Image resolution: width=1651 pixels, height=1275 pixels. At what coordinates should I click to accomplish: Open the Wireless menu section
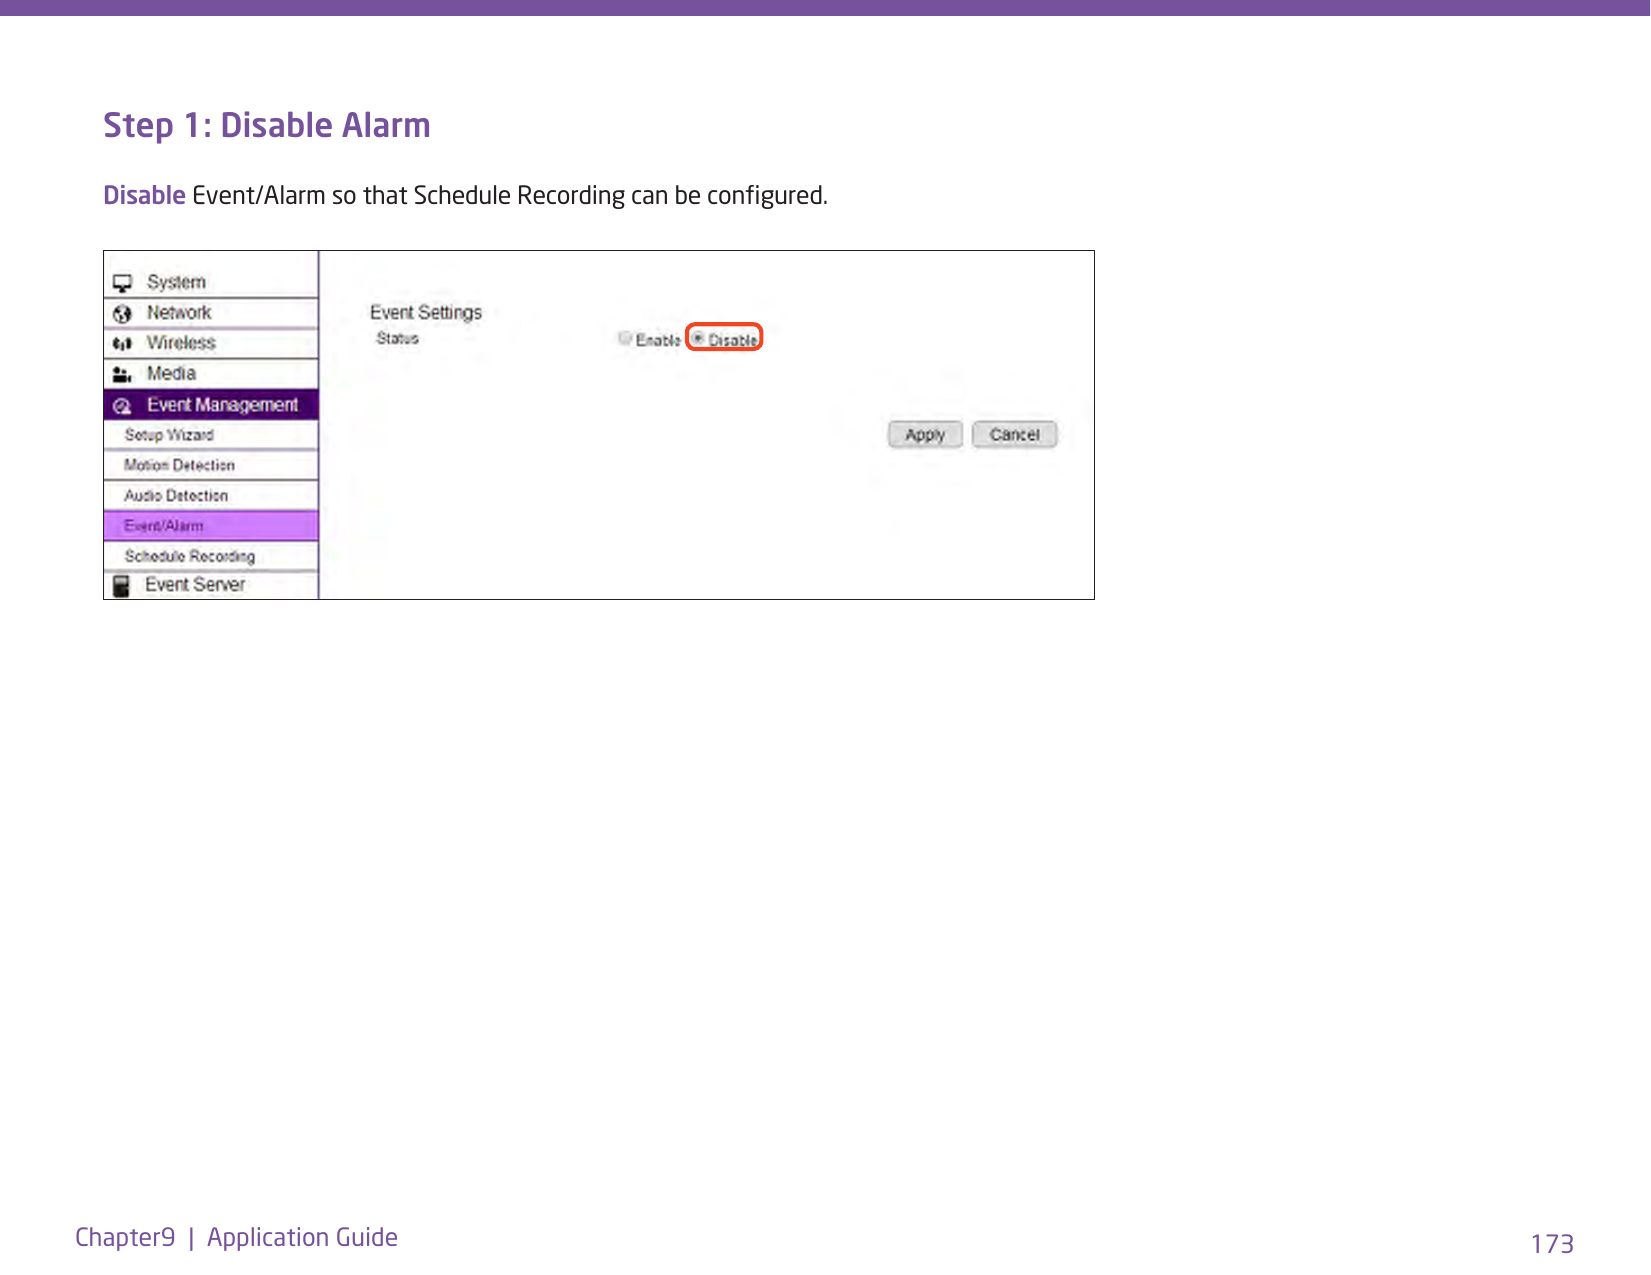tap(211, 343)
